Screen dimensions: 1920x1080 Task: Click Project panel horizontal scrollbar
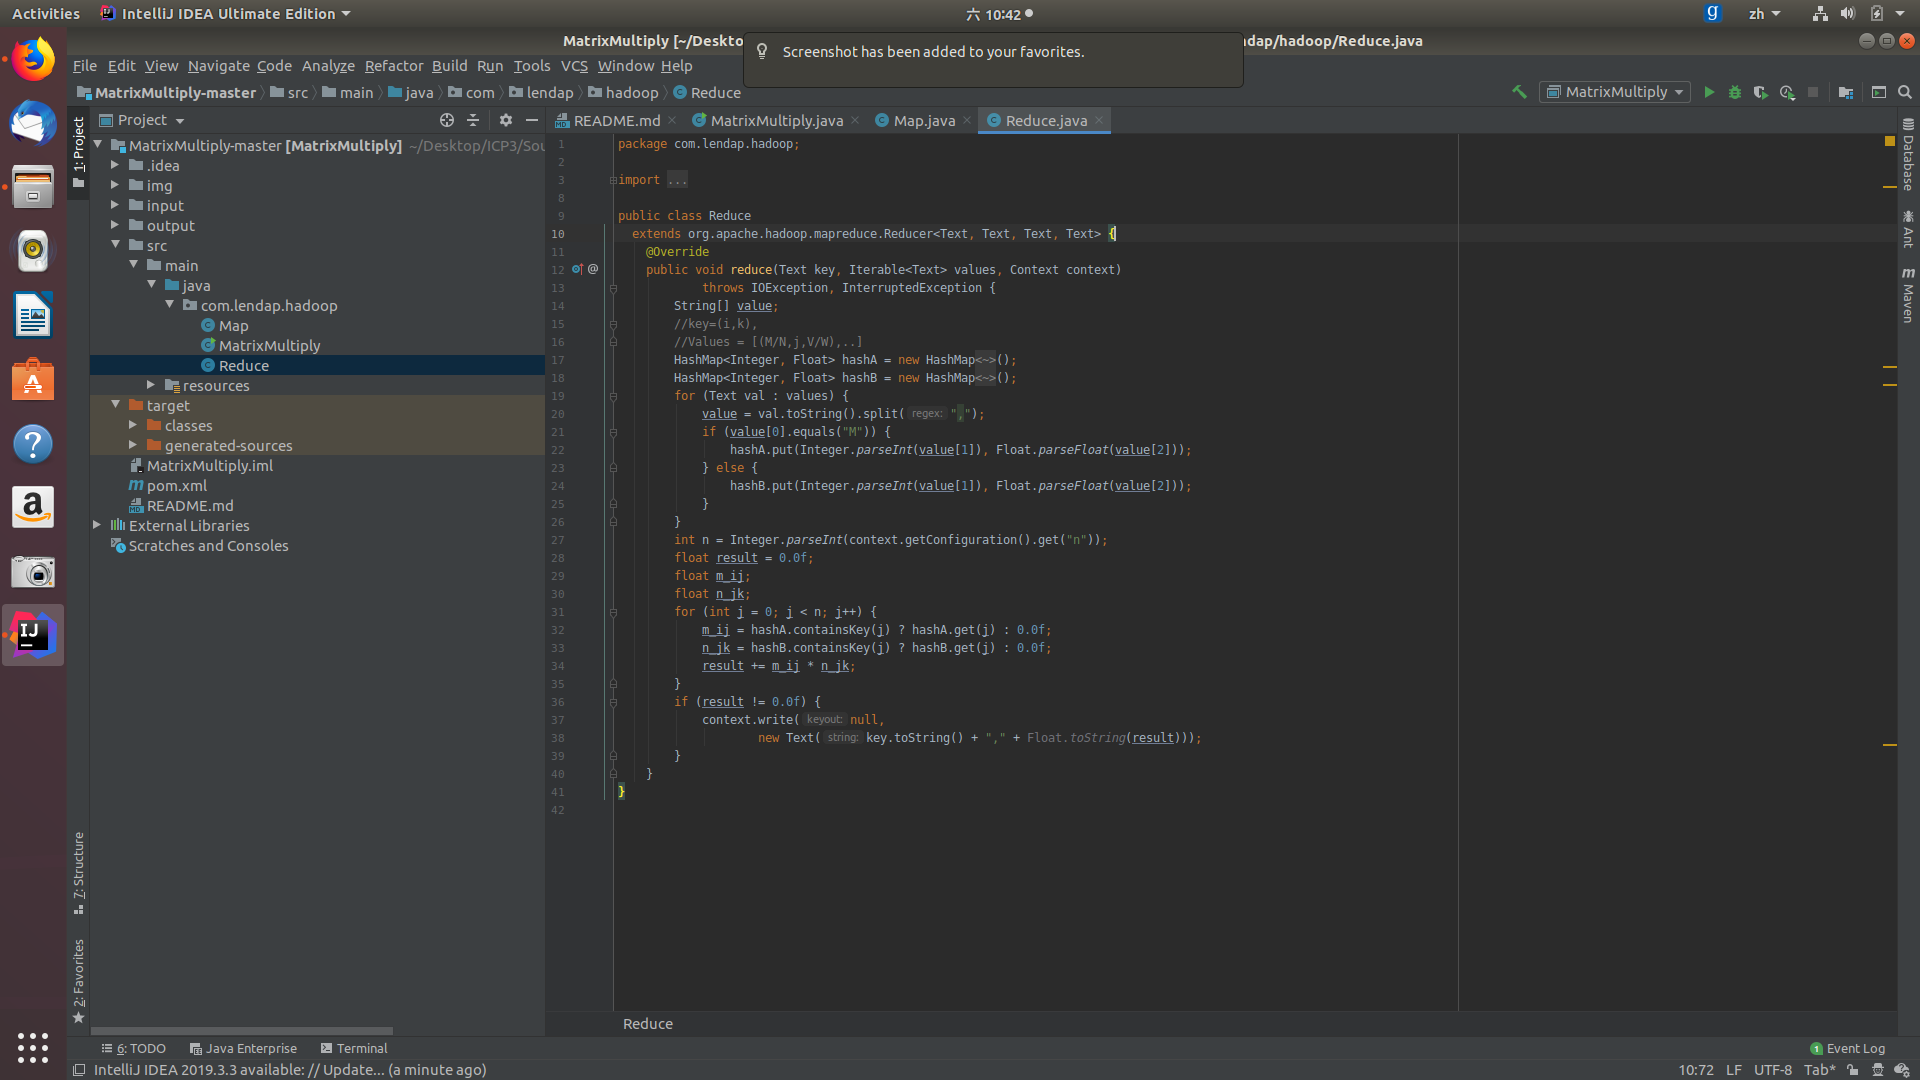click(x=241, y=1030)
